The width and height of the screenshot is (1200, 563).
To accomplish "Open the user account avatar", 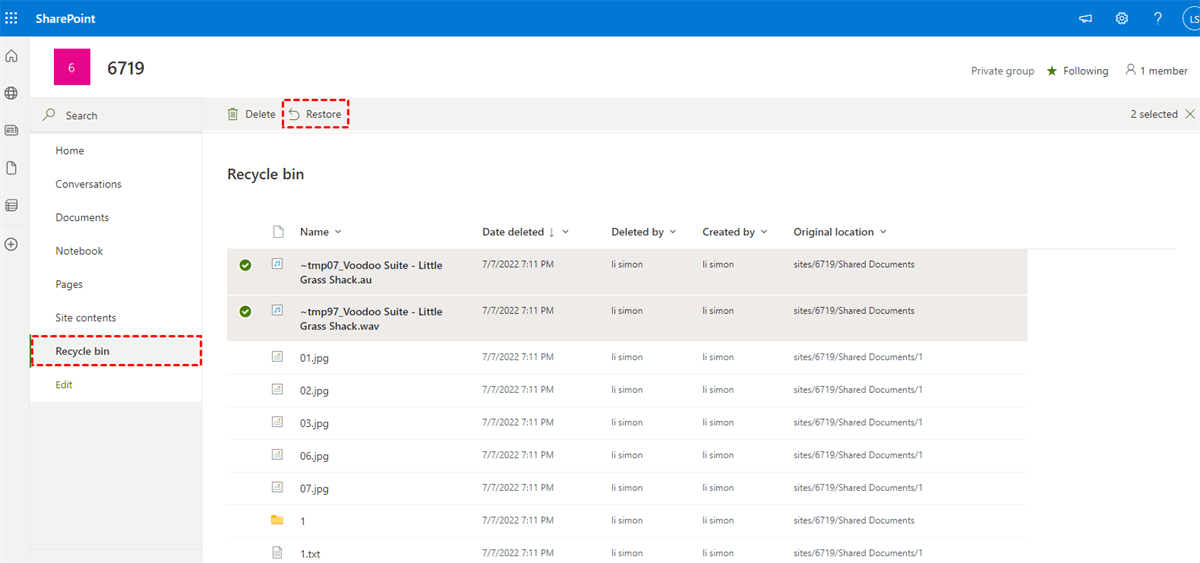I will tap(1190, 18).
